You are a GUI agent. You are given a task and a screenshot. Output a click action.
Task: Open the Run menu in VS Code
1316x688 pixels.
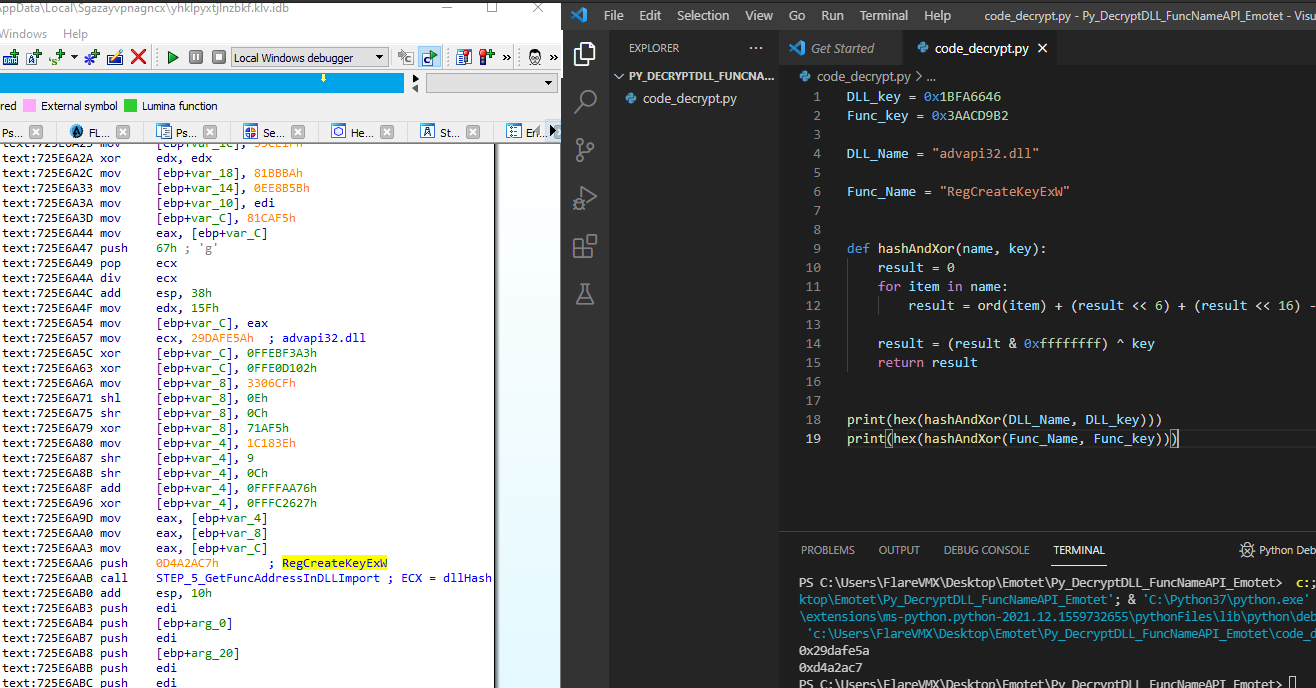[832, 15]
